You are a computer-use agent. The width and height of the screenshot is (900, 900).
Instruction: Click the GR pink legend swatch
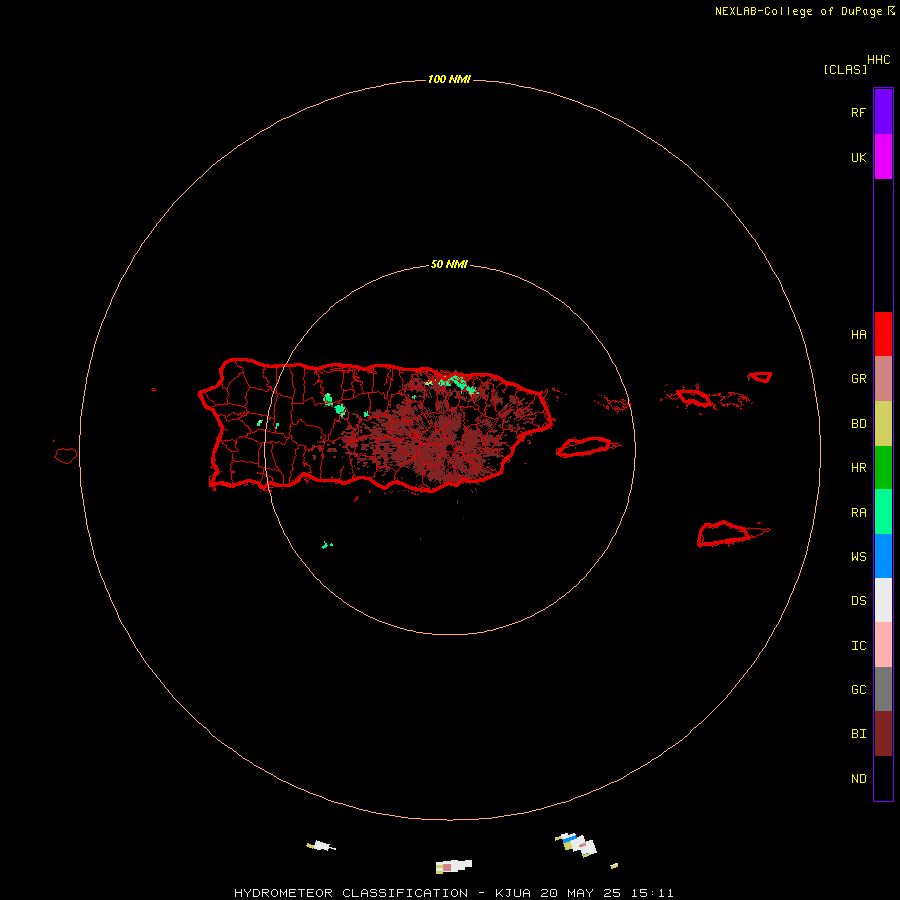point(883,379)
